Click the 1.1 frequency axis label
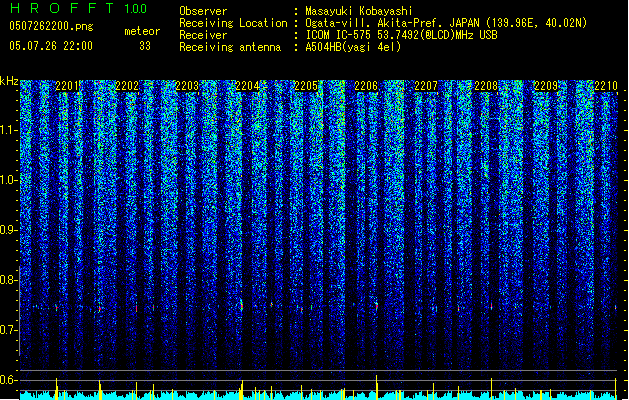This screenshot has height=400, width=629. (8, 130)
